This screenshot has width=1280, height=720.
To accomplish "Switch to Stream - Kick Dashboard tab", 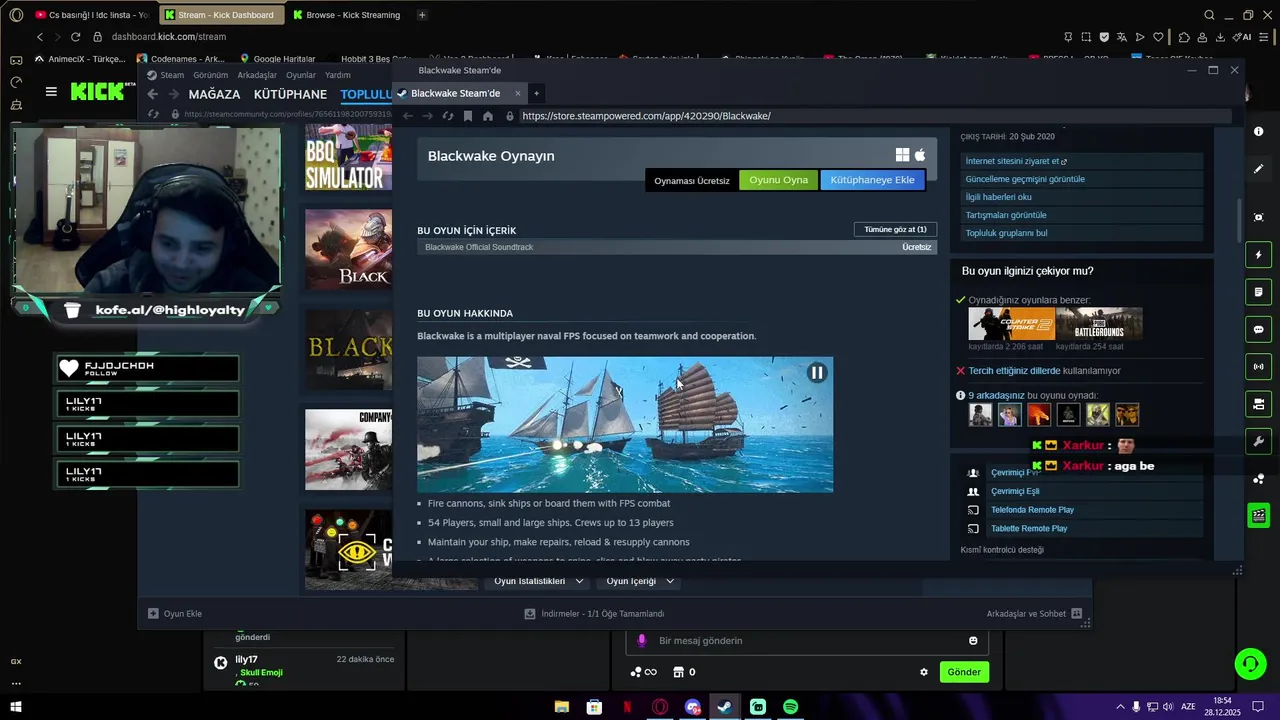I will (x=220, y=15).
